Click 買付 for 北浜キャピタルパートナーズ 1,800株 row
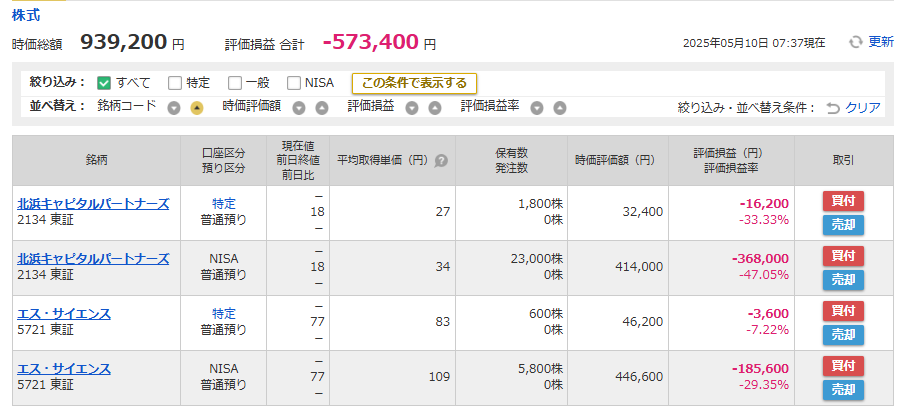Screen dimensions: 900x409 click(843, 201)
